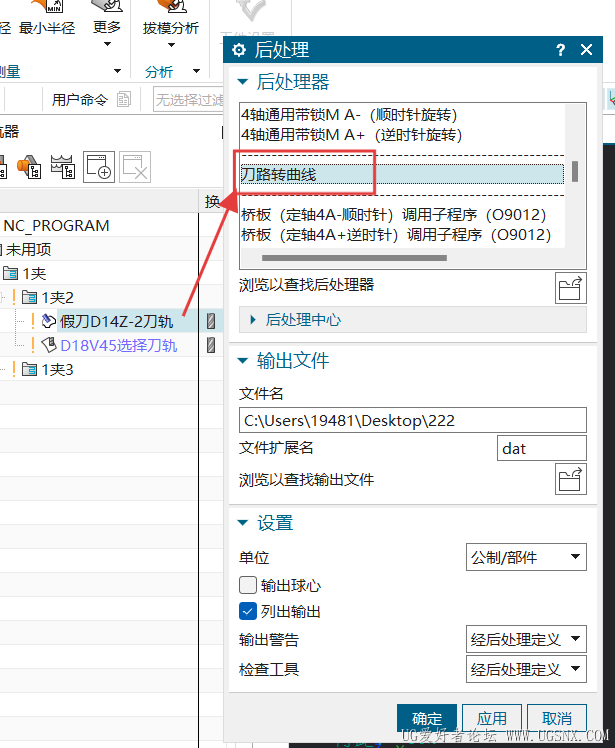615x748 pixels.
Task: Click the 文件扩展名 dat field
Action: (x=542, y=448)
